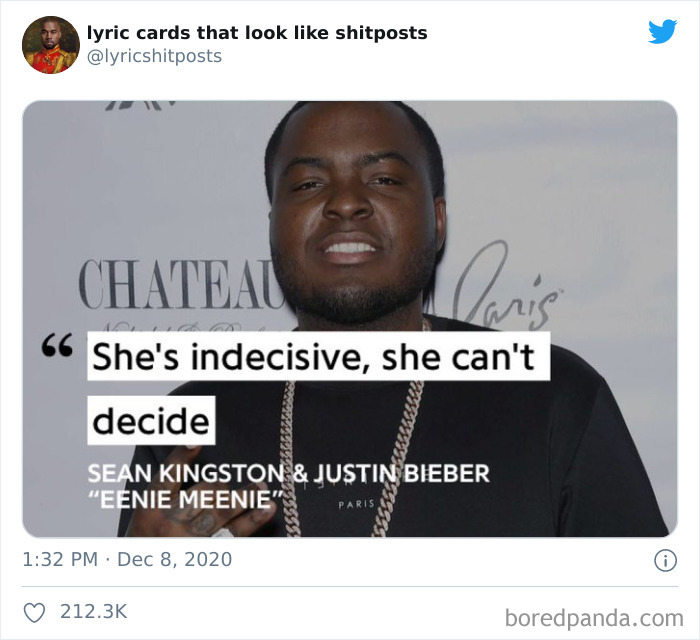Open the boredpanda.com watermark link
The width and height of the screenshot is (700, 640).
pos(594,619)
